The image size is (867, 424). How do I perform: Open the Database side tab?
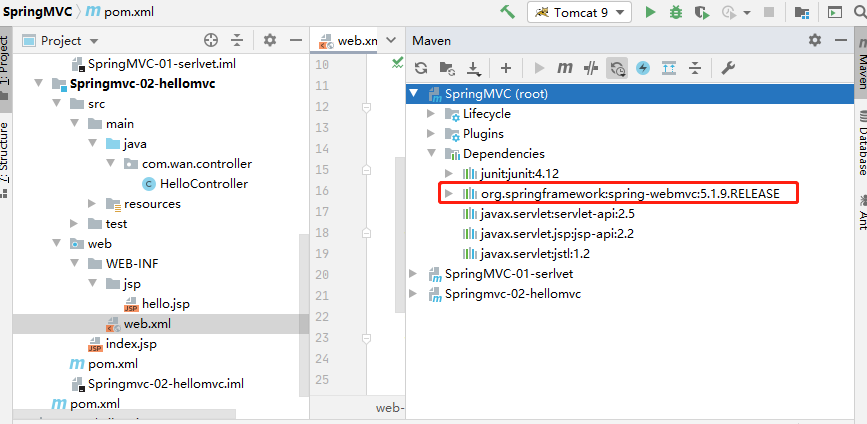point(861,143)
